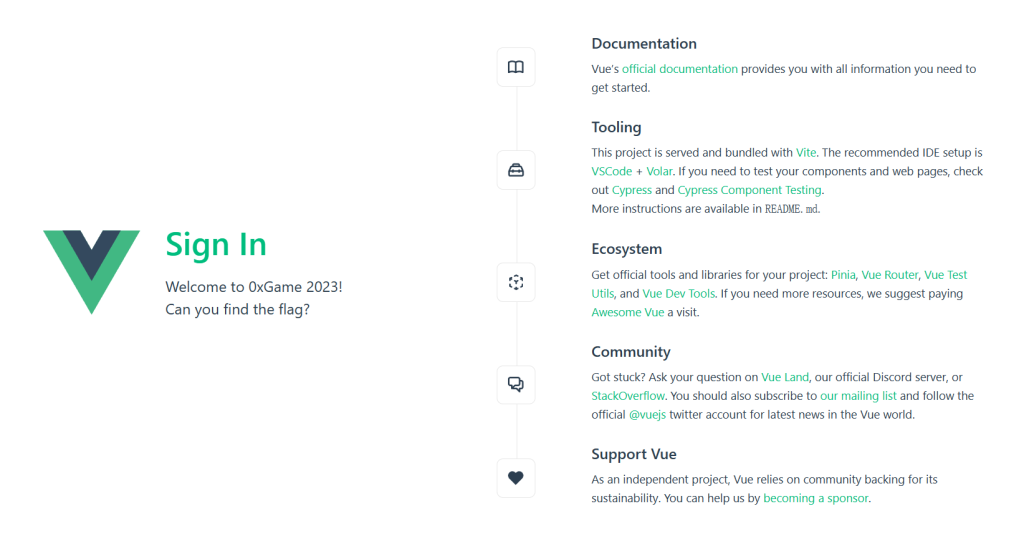Open the Pinia link

pyautogui.click(x=843, y=275)
